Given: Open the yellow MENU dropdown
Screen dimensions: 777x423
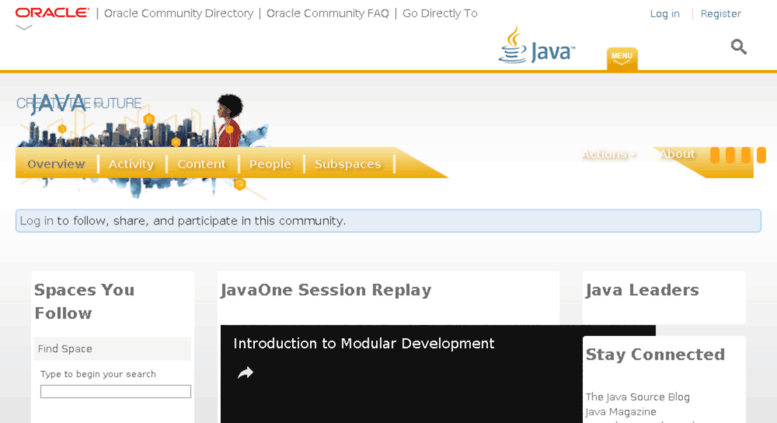Looking at the screenshot, I should pos(622,58).
